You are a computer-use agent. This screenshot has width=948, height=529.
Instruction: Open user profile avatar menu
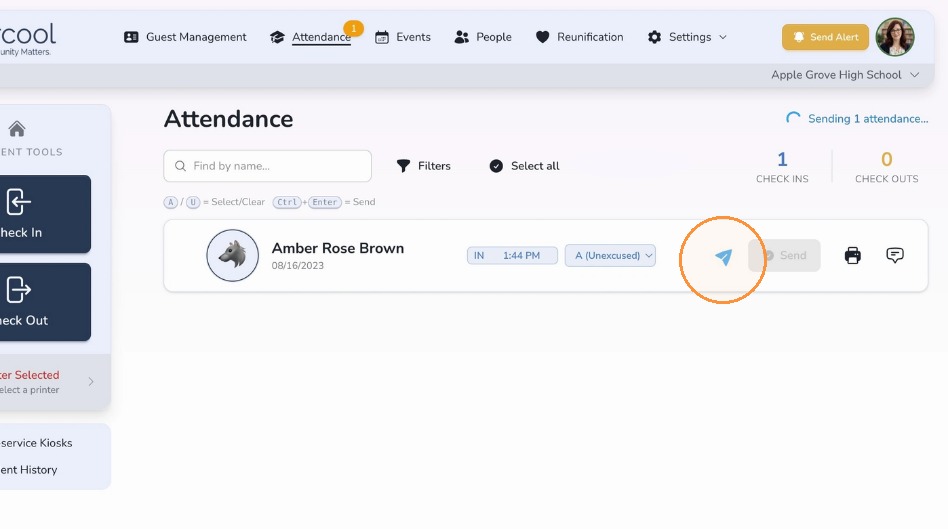pyautogui.click(x=895, y=37)
